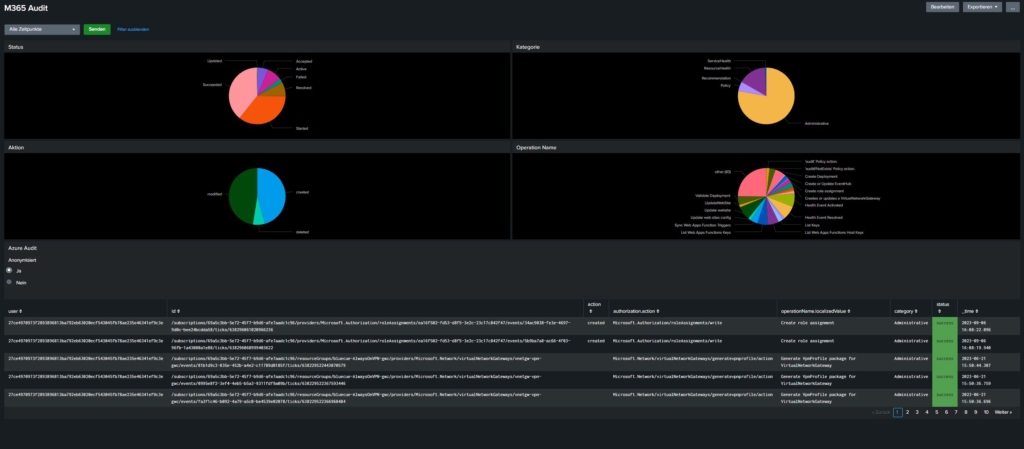Open the more options ellipsis button

point(1013,7)
